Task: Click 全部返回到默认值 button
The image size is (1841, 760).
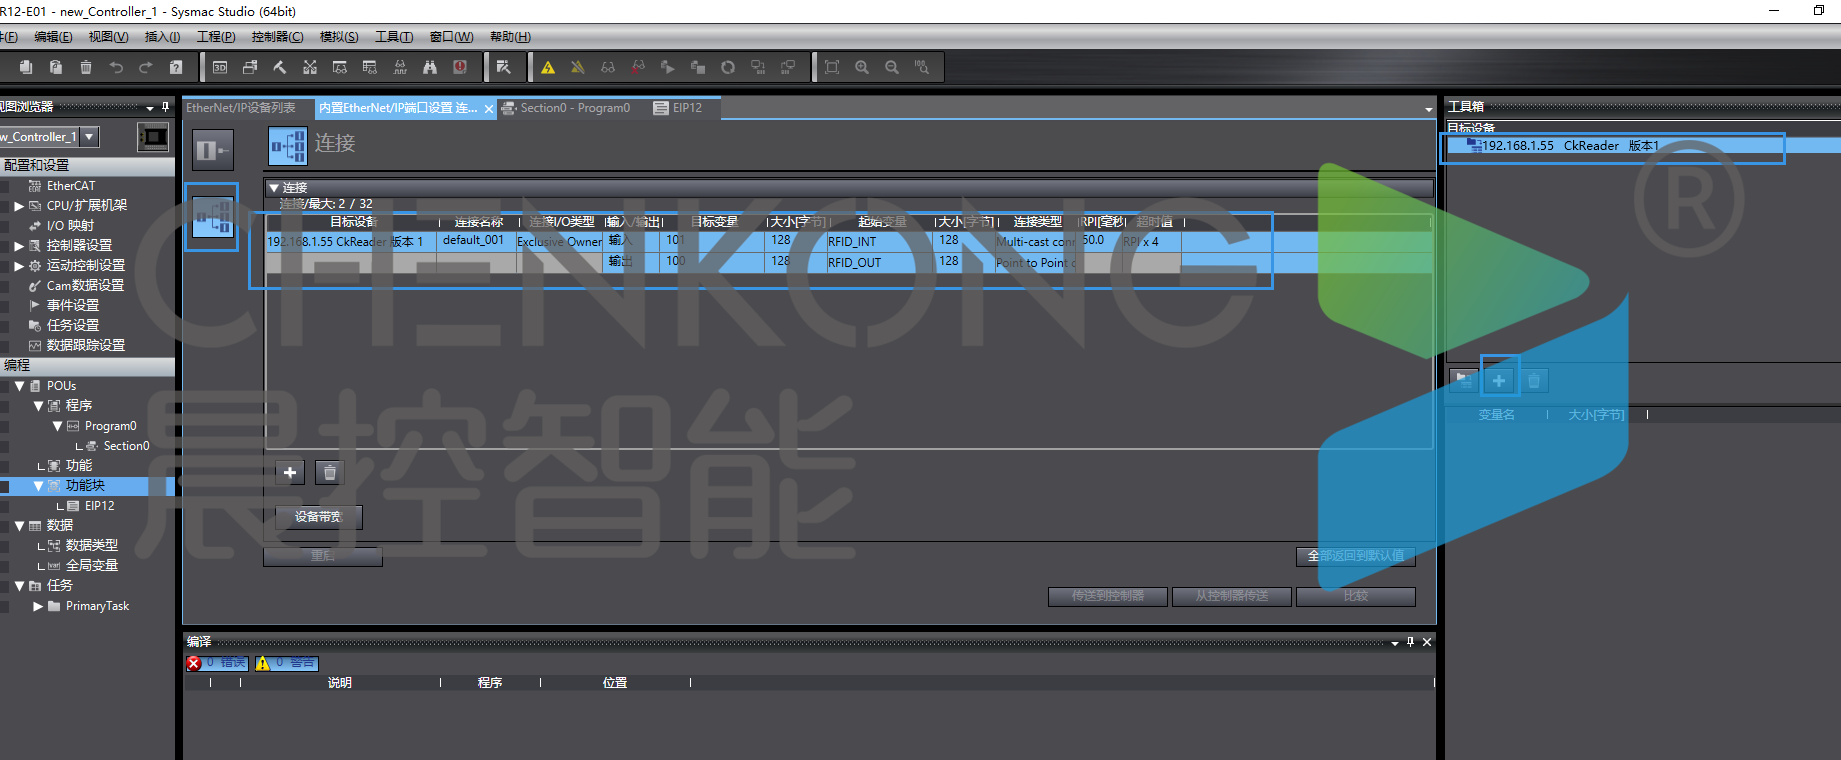Action: (1356, 556)
